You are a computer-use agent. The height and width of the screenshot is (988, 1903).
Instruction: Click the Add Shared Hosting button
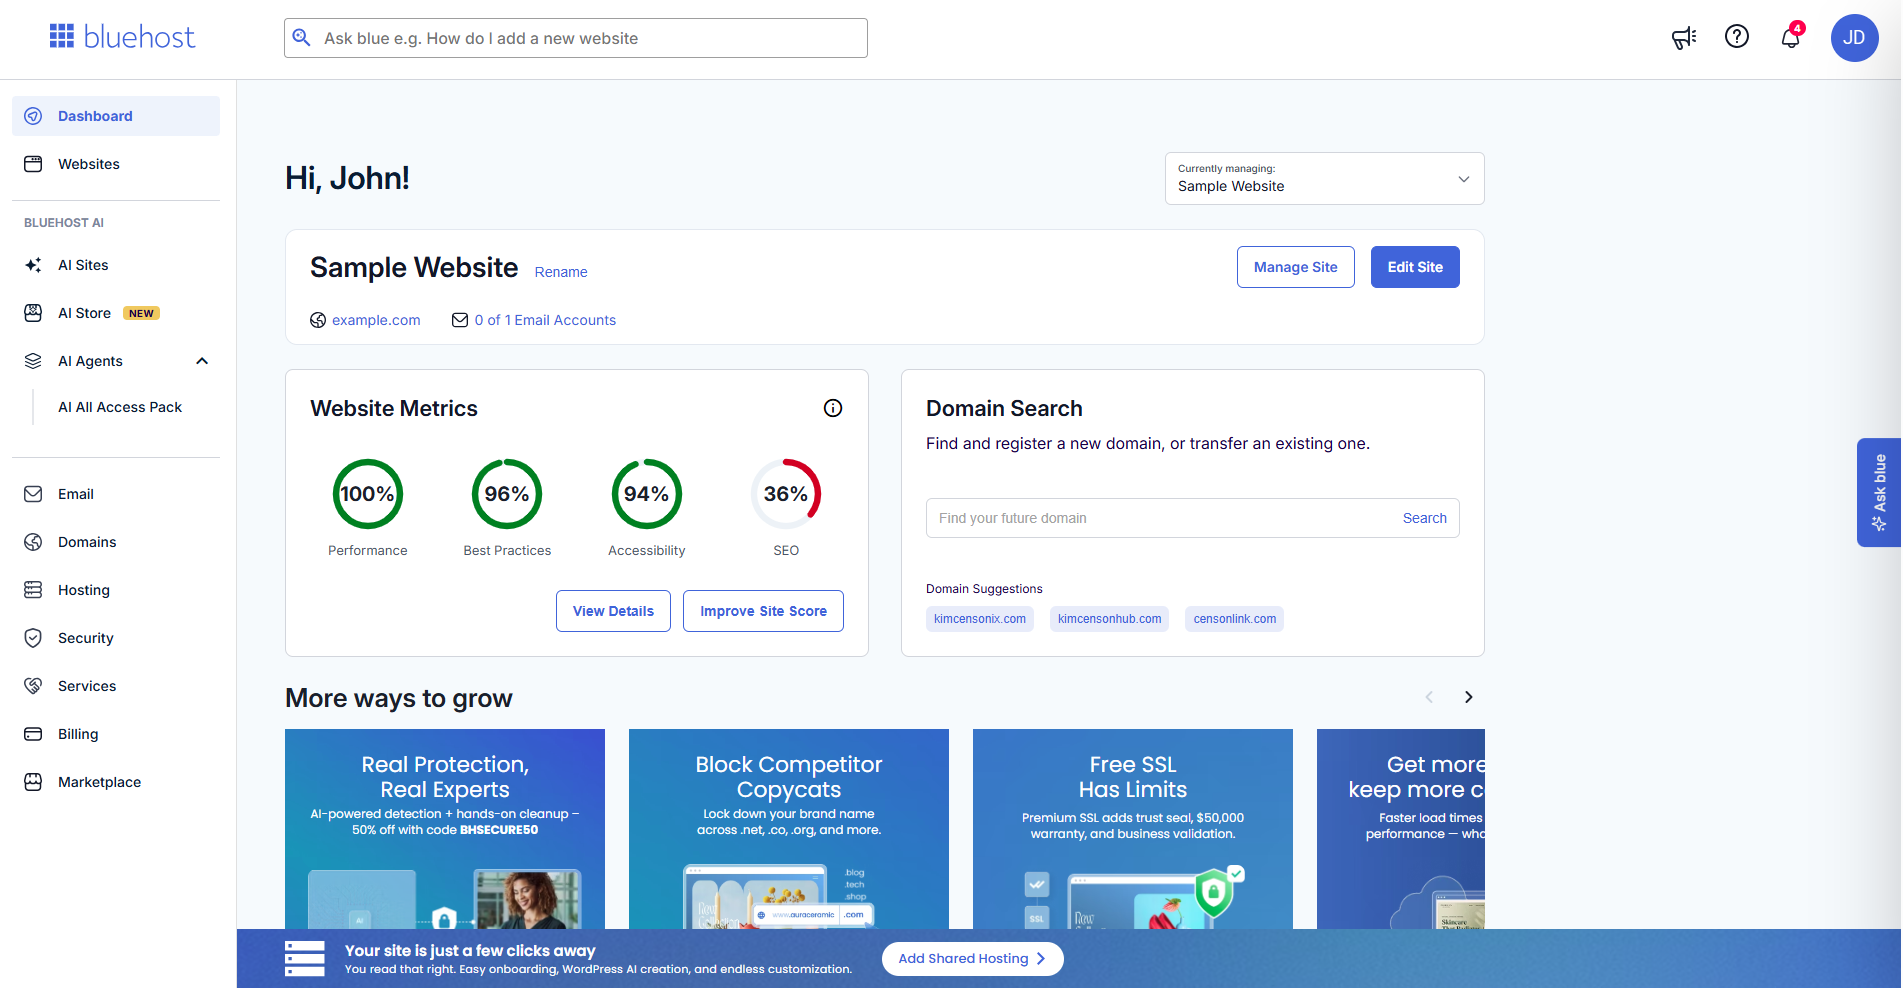972,958
